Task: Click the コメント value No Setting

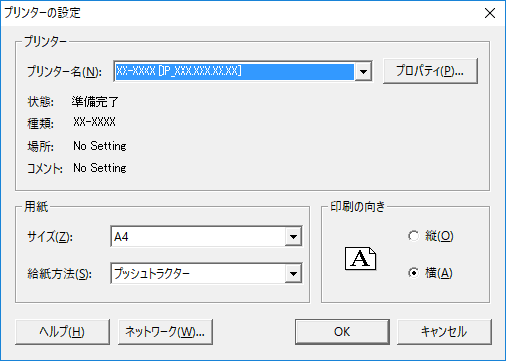Action: 100,168
